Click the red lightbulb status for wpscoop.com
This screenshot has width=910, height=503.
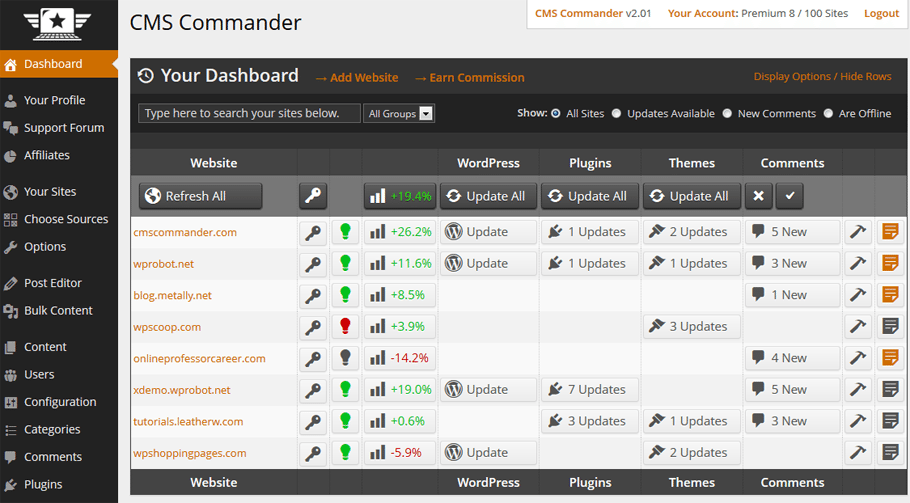pos(345,327)
